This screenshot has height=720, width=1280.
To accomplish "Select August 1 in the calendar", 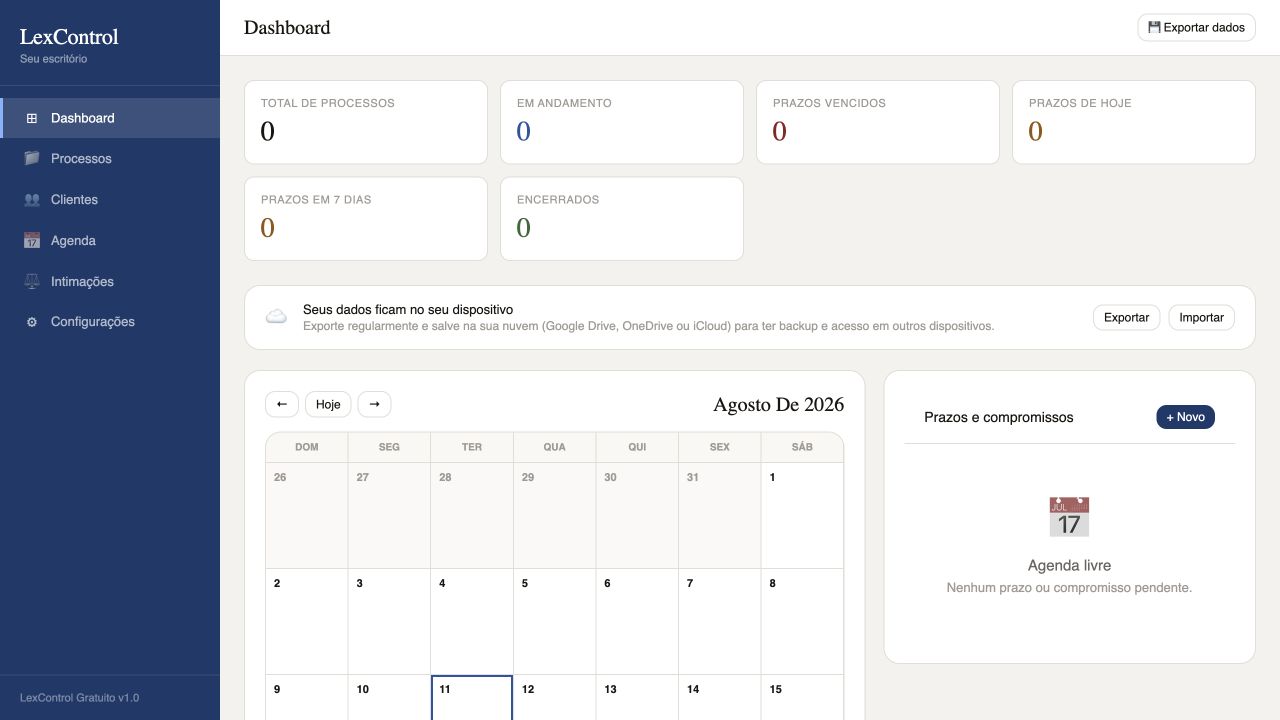I will (802, 516).
